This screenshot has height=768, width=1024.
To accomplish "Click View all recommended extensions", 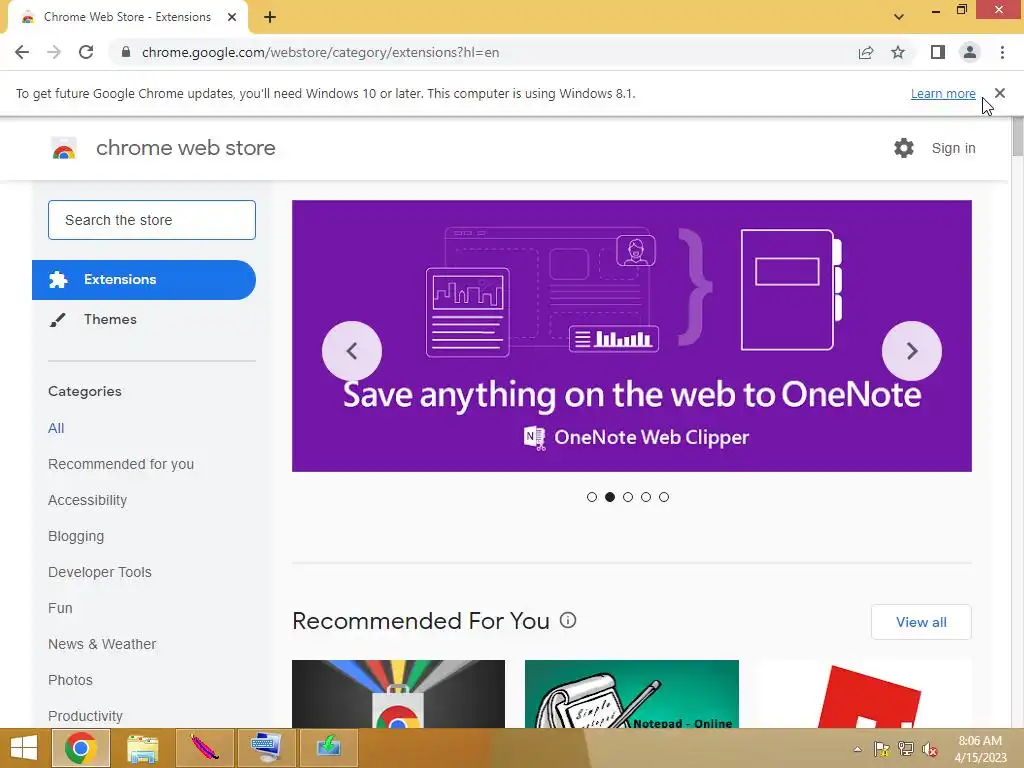I will click(x=921, y=622).
